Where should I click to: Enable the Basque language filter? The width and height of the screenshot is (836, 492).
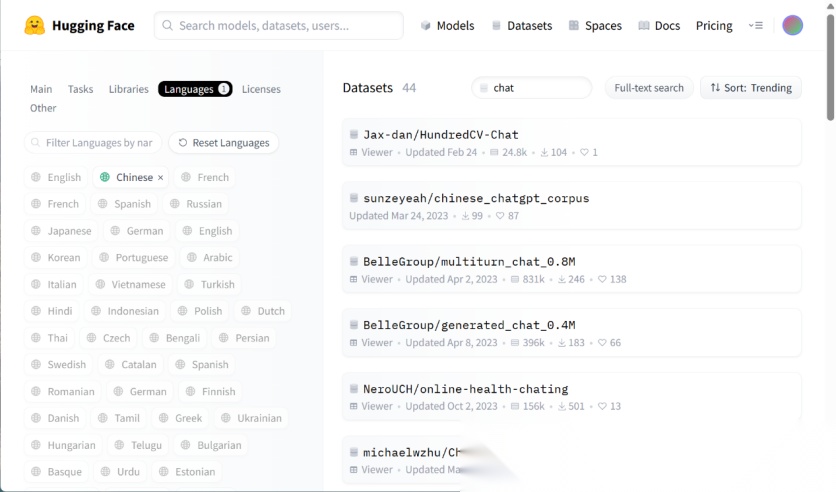tap(57, 472)
